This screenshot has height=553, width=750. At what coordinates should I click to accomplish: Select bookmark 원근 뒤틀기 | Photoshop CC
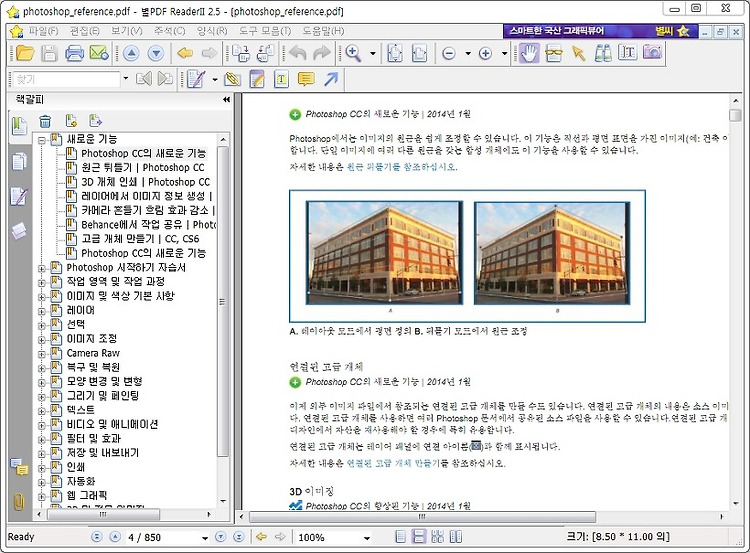click(143, 167)
